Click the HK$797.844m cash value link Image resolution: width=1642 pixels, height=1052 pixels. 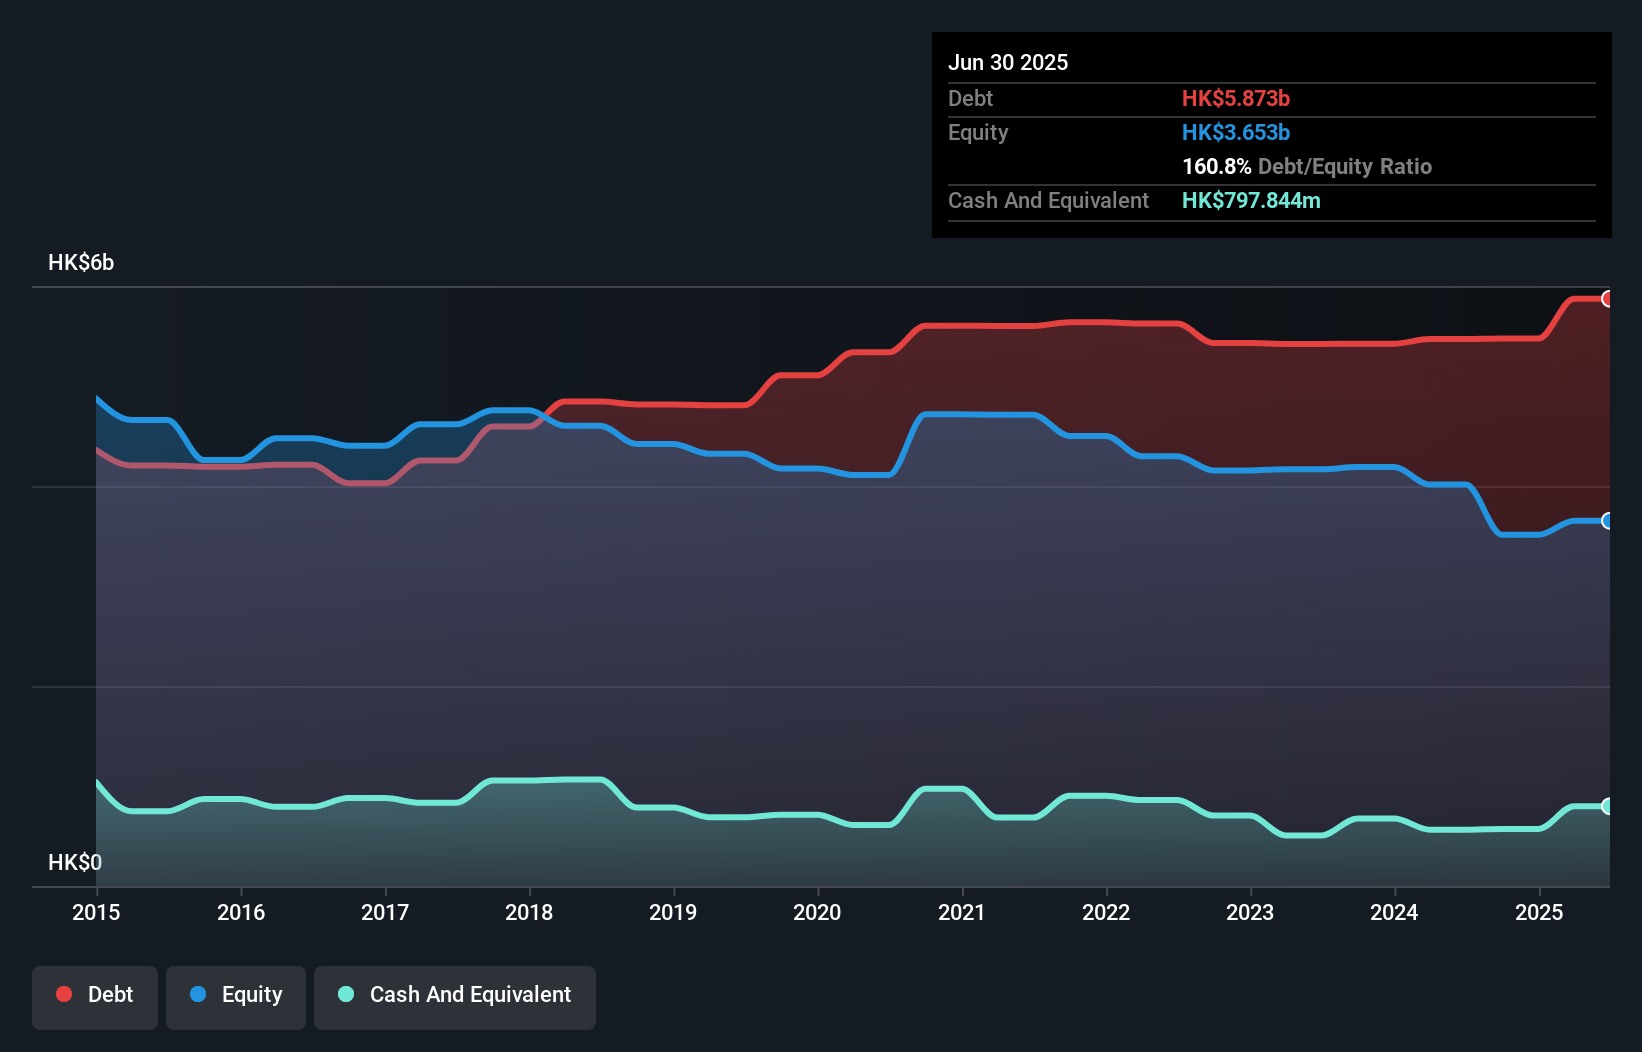coord(1251,200)
